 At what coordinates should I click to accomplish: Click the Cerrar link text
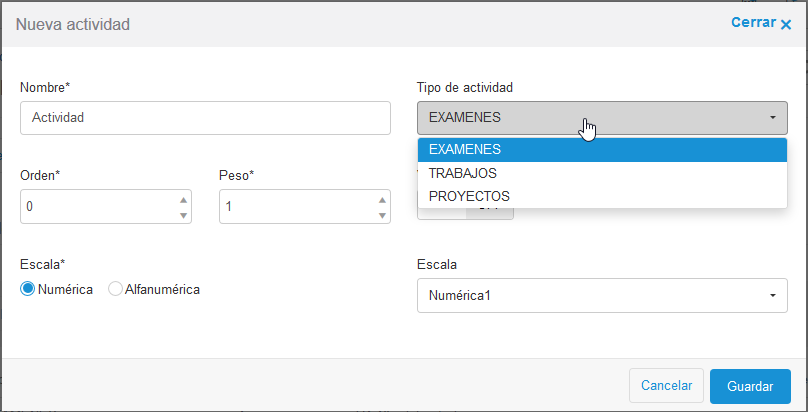pyautogui.click(x=753, y=22)
